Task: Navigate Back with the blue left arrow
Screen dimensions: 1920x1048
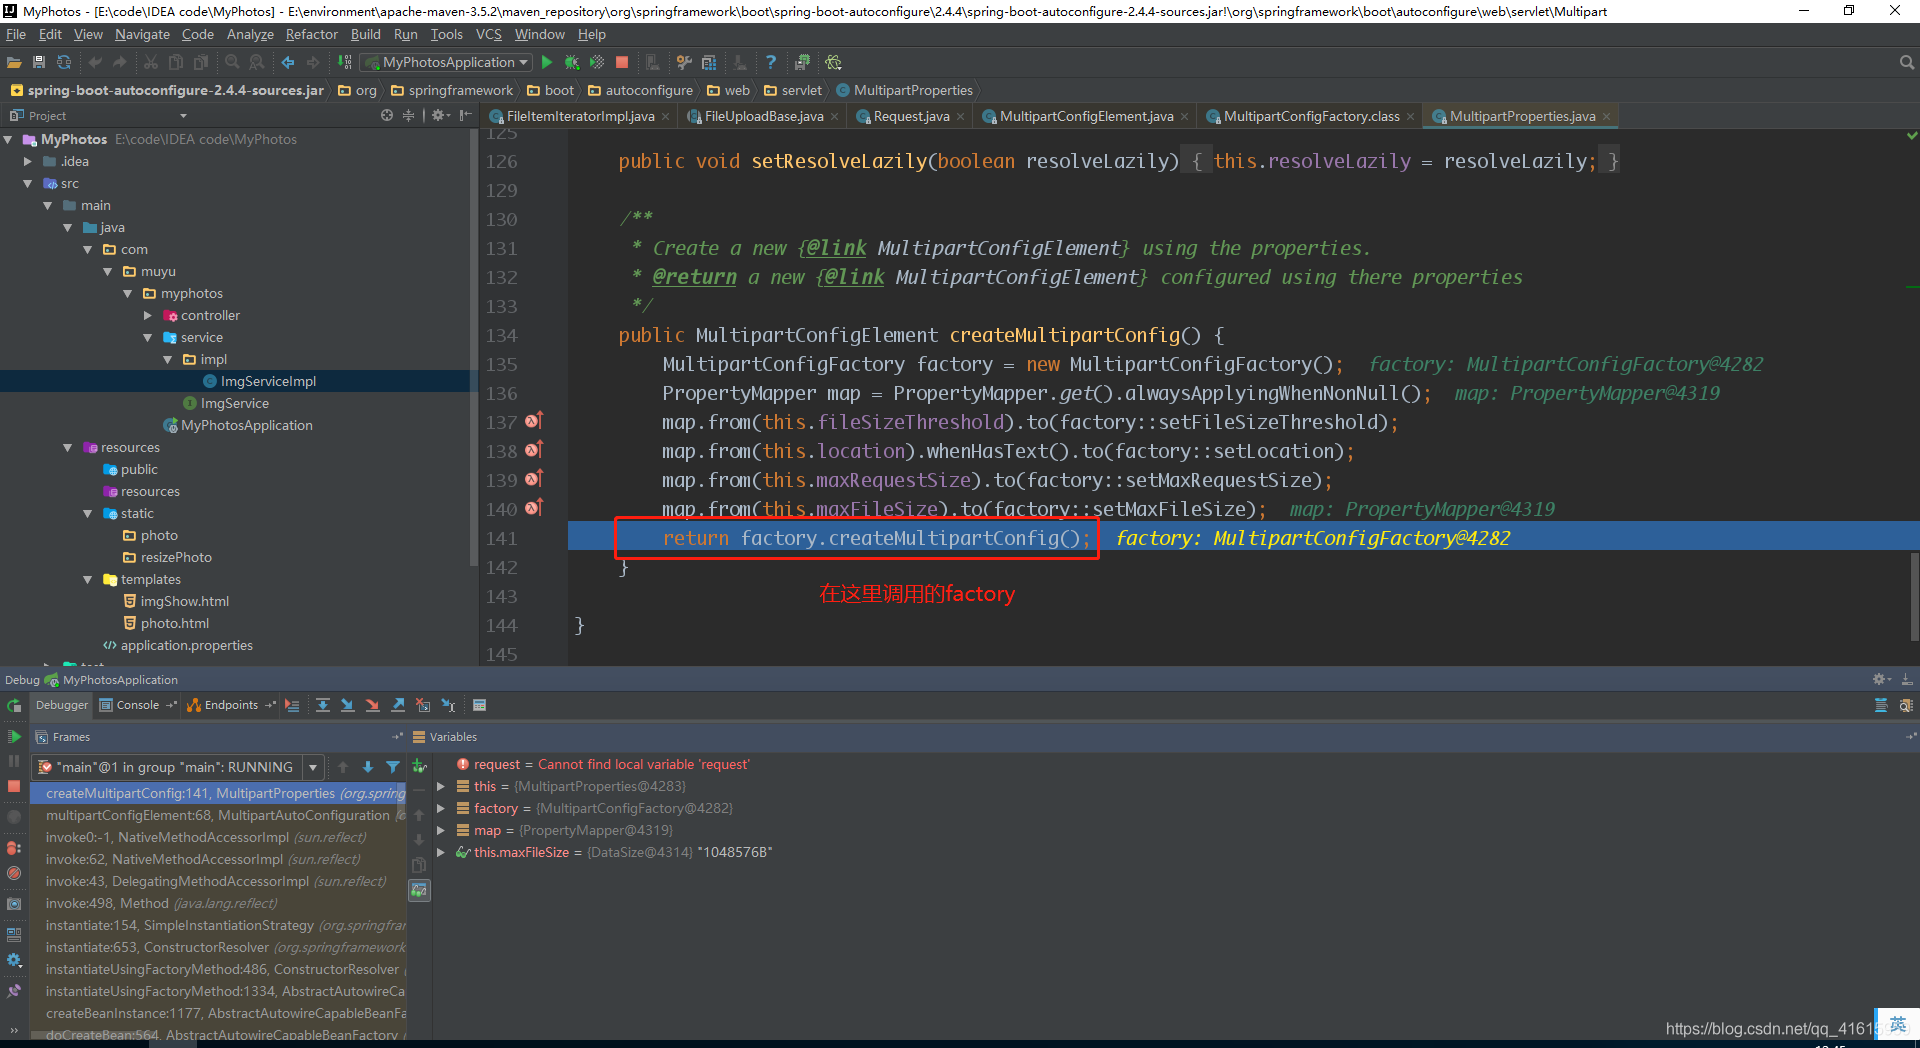Action: 288,62
